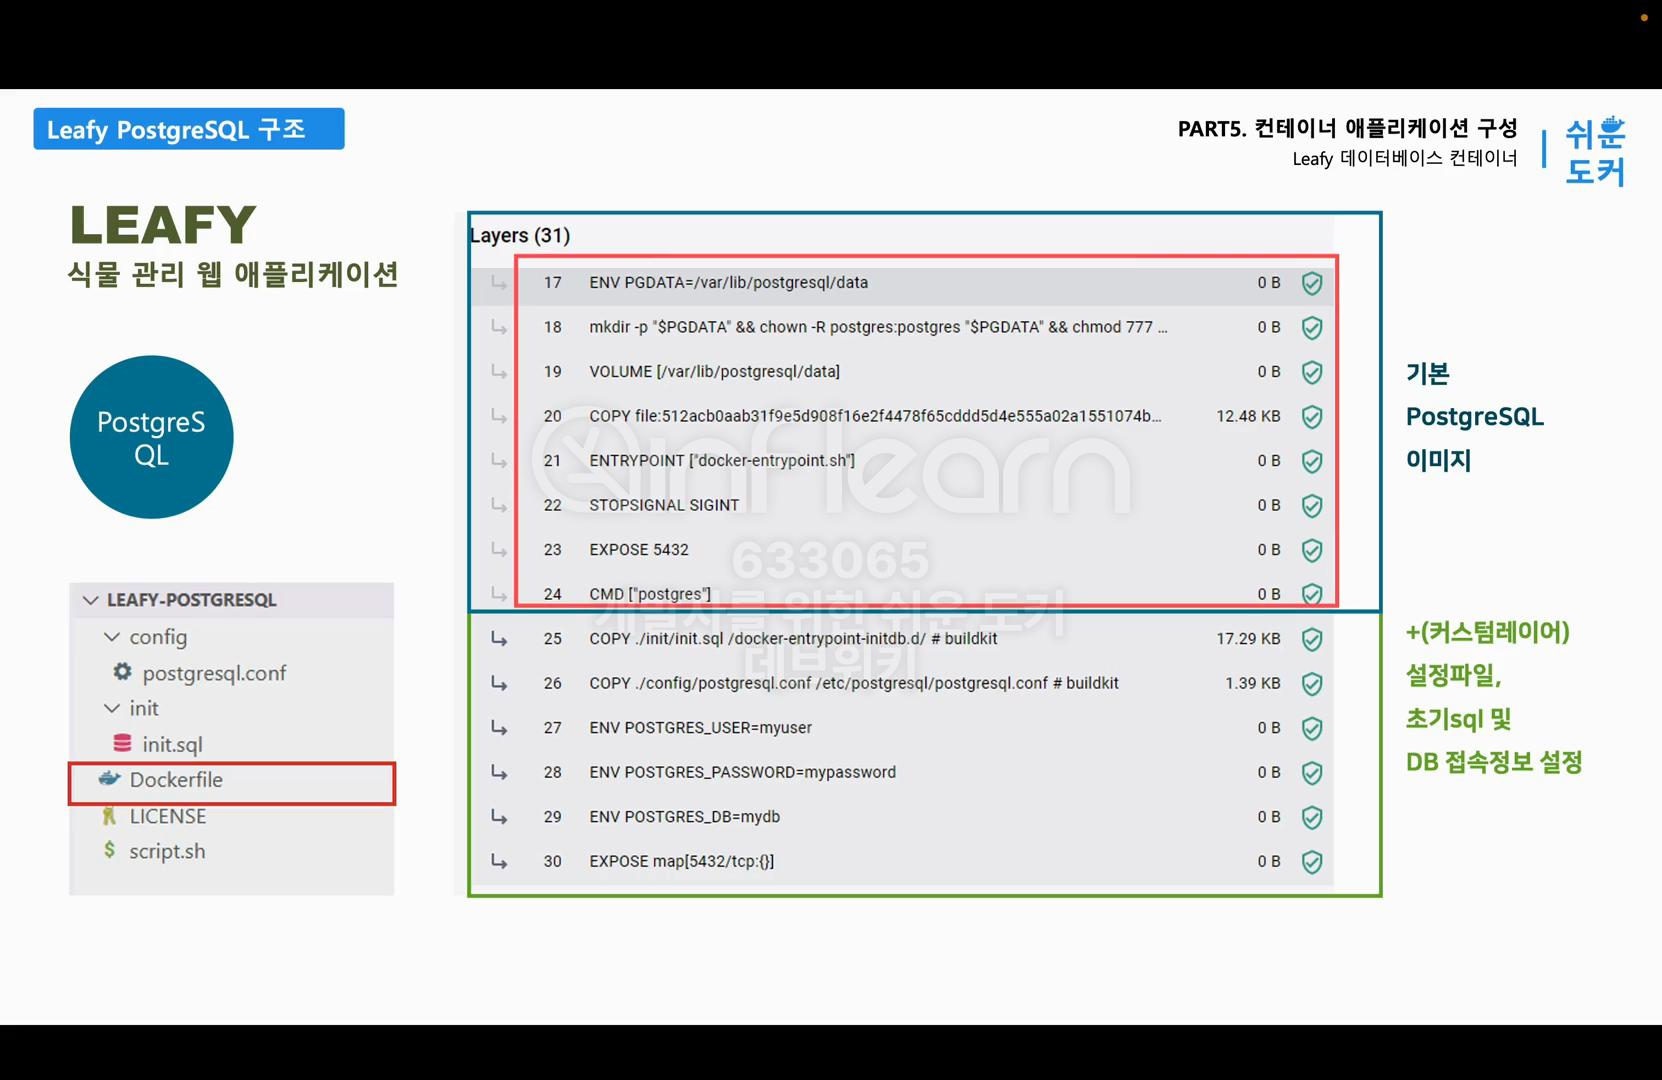Collapse the config folder chevron
The image size is (1662, 1080).
click(x=112, y=637)
